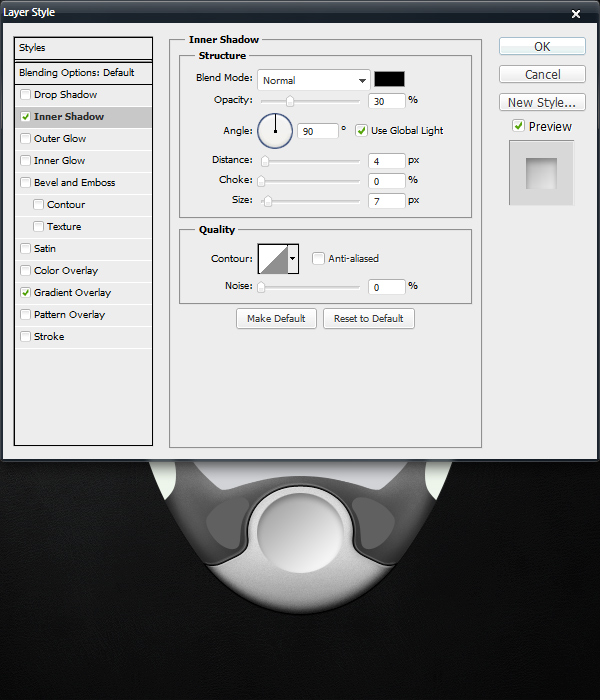Enable the Satin checkbox

(x=25, y=248)
